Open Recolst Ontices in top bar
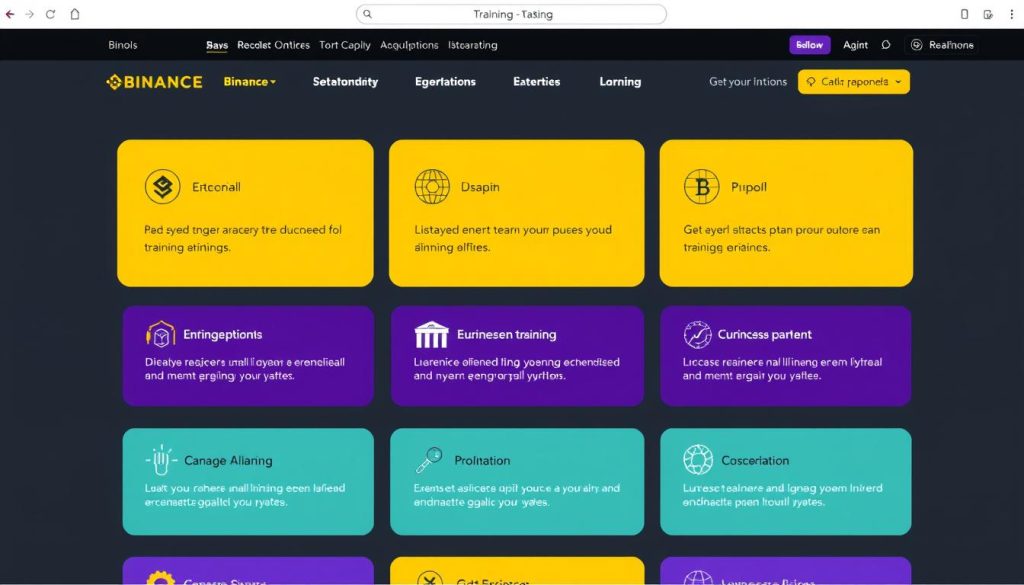 (274, 45)
